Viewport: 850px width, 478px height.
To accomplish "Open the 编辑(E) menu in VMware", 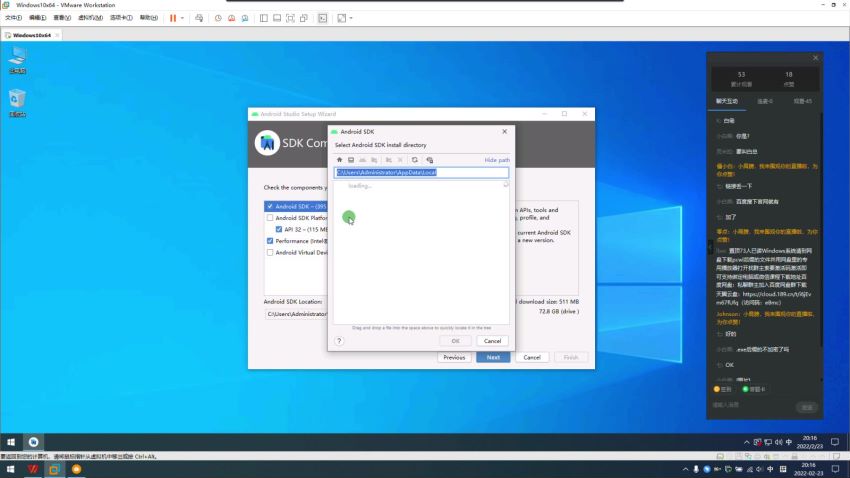I will tap(37, 18).
